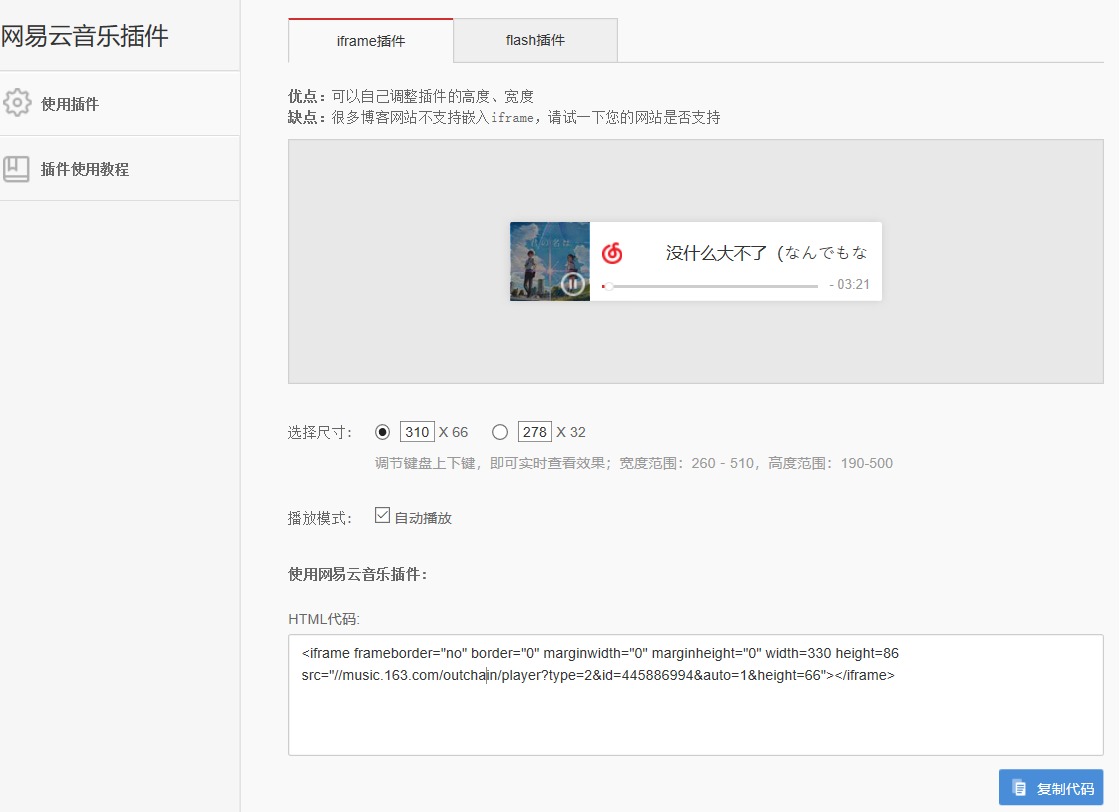Click the 优点 description line
Screen dimensions: 1119x812
pos(411,96)
